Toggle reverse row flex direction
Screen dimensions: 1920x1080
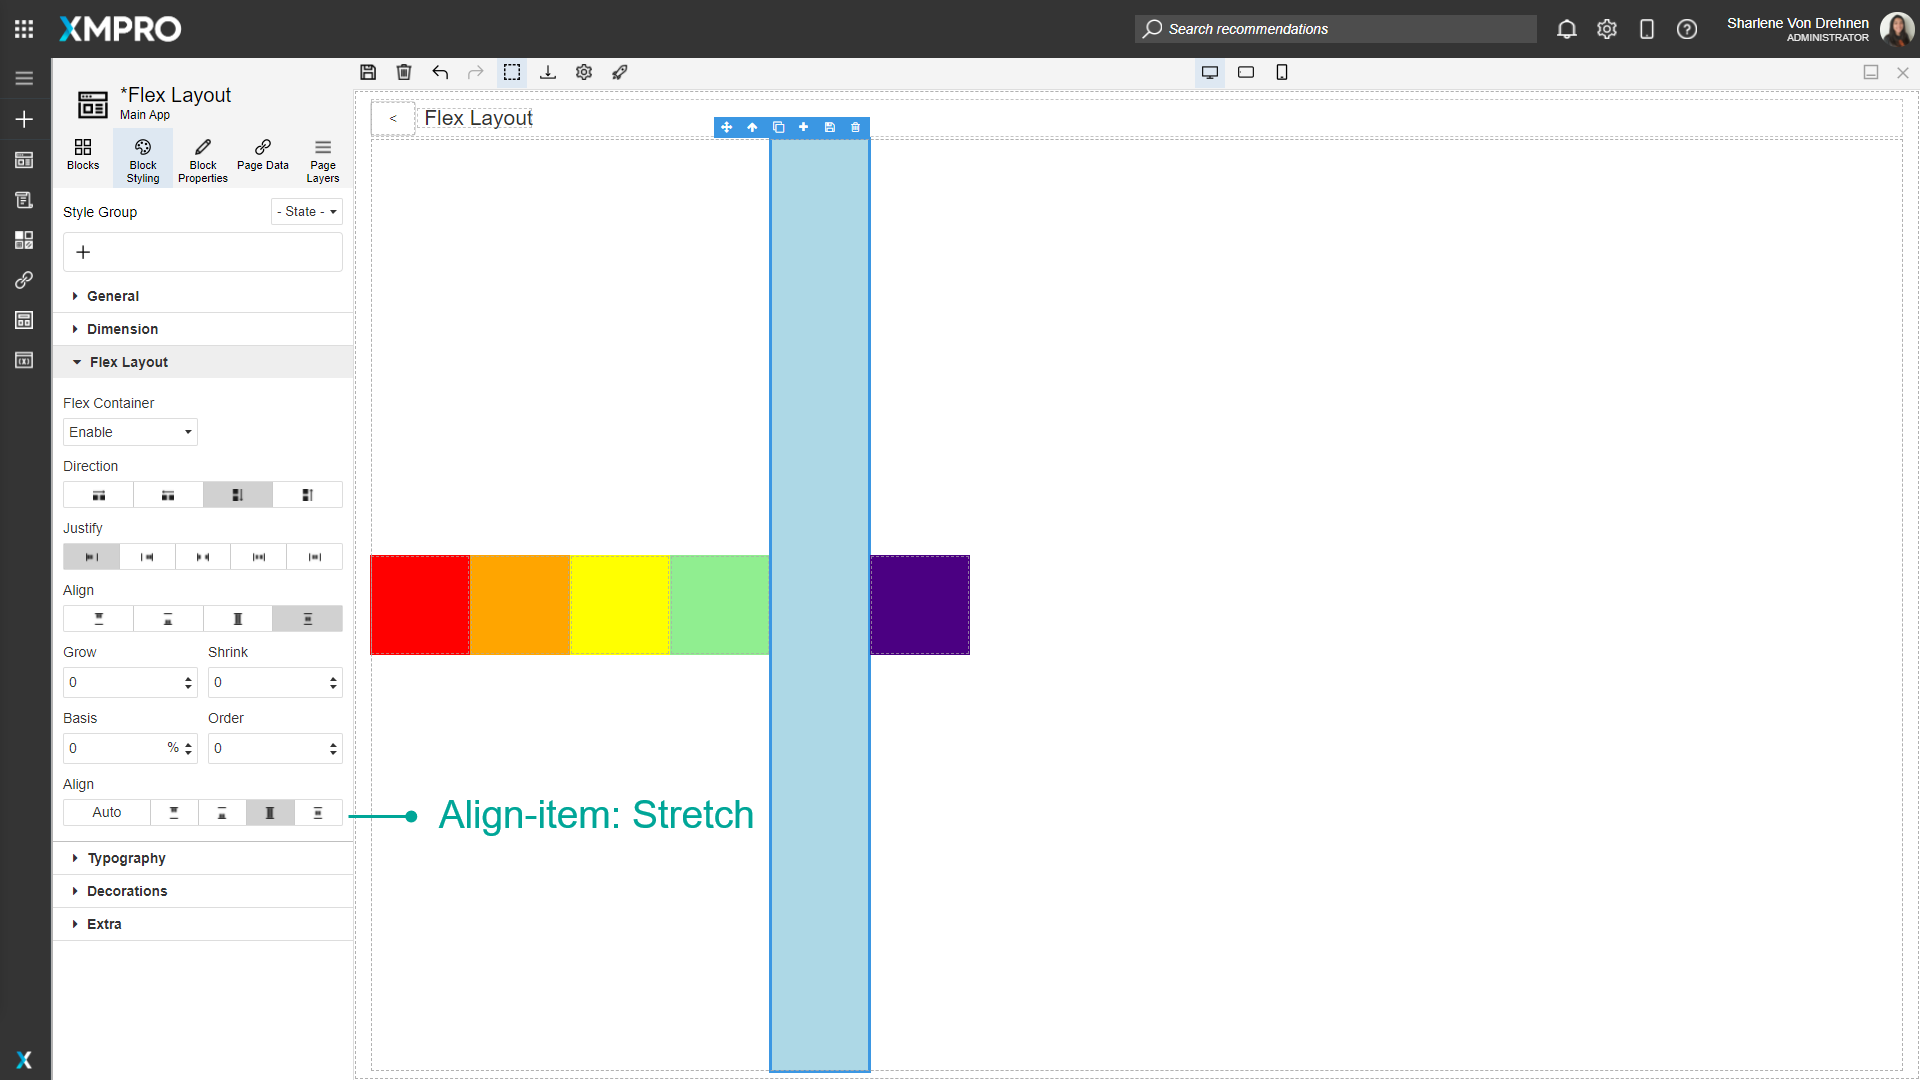[167, 494]
